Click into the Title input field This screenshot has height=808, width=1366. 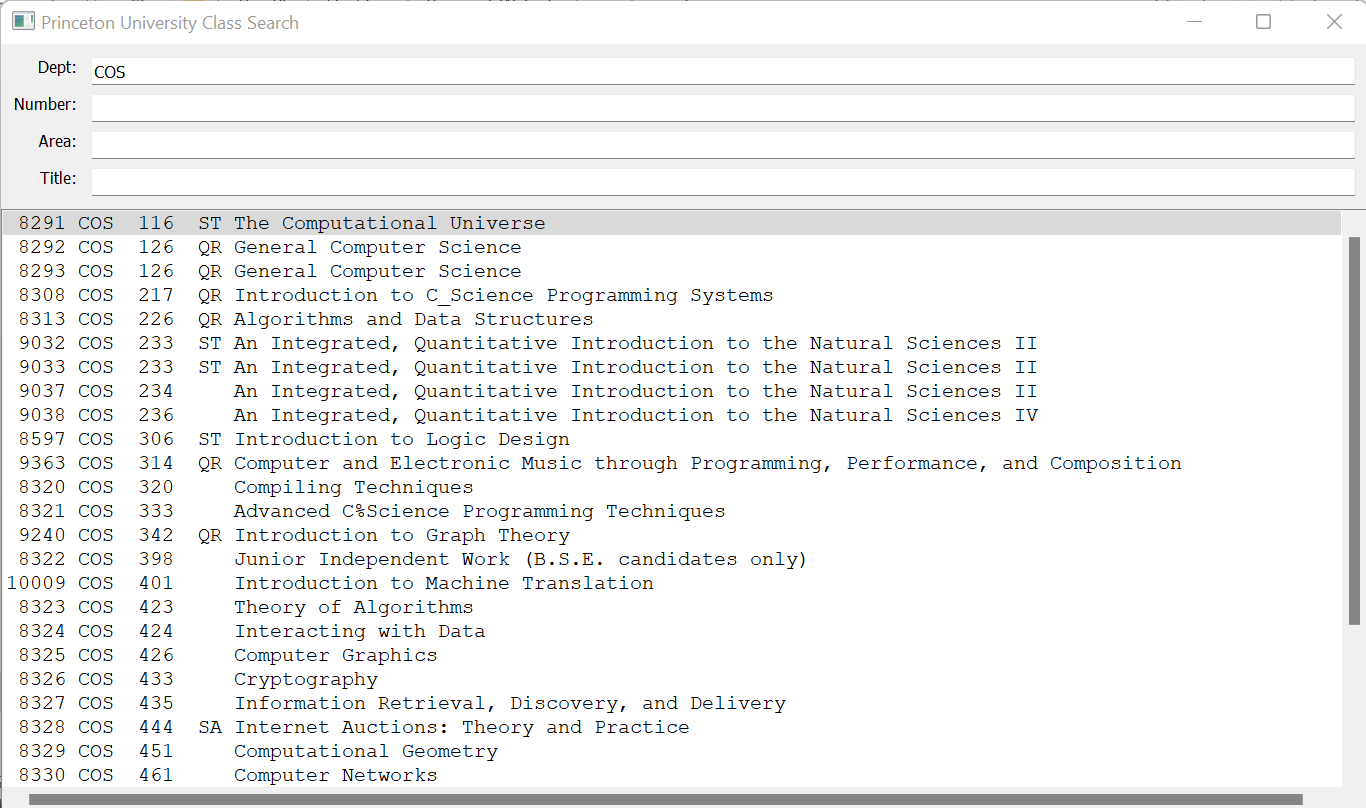point(723,182)
